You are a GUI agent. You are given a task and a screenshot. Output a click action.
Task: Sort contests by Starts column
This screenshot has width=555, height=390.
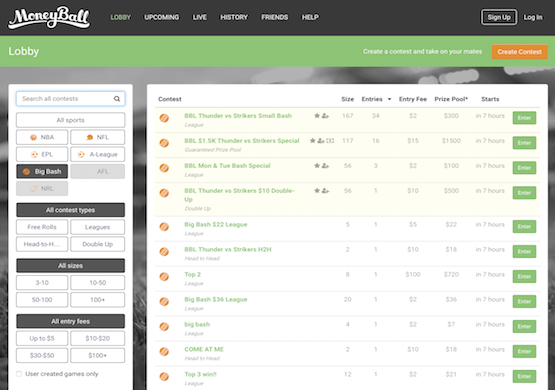(490, 99)
